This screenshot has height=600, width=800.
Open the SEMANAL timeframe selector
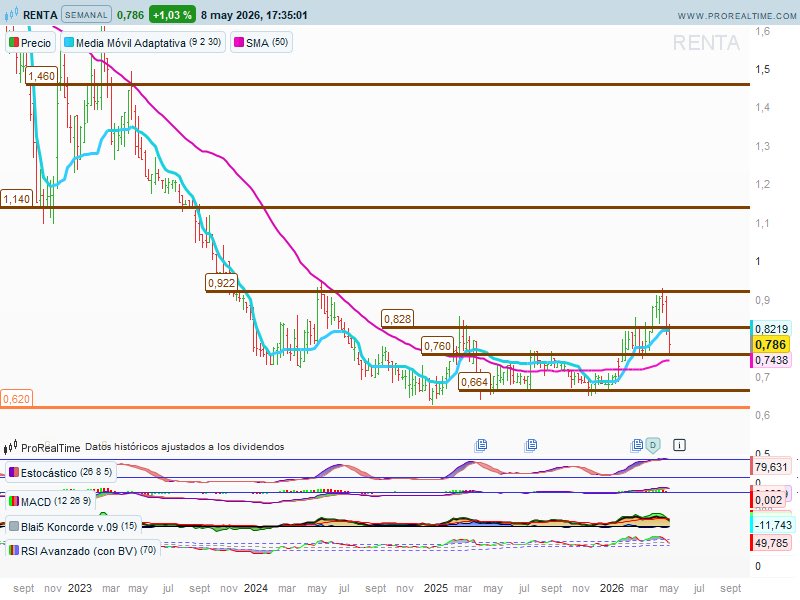[86, 15]
